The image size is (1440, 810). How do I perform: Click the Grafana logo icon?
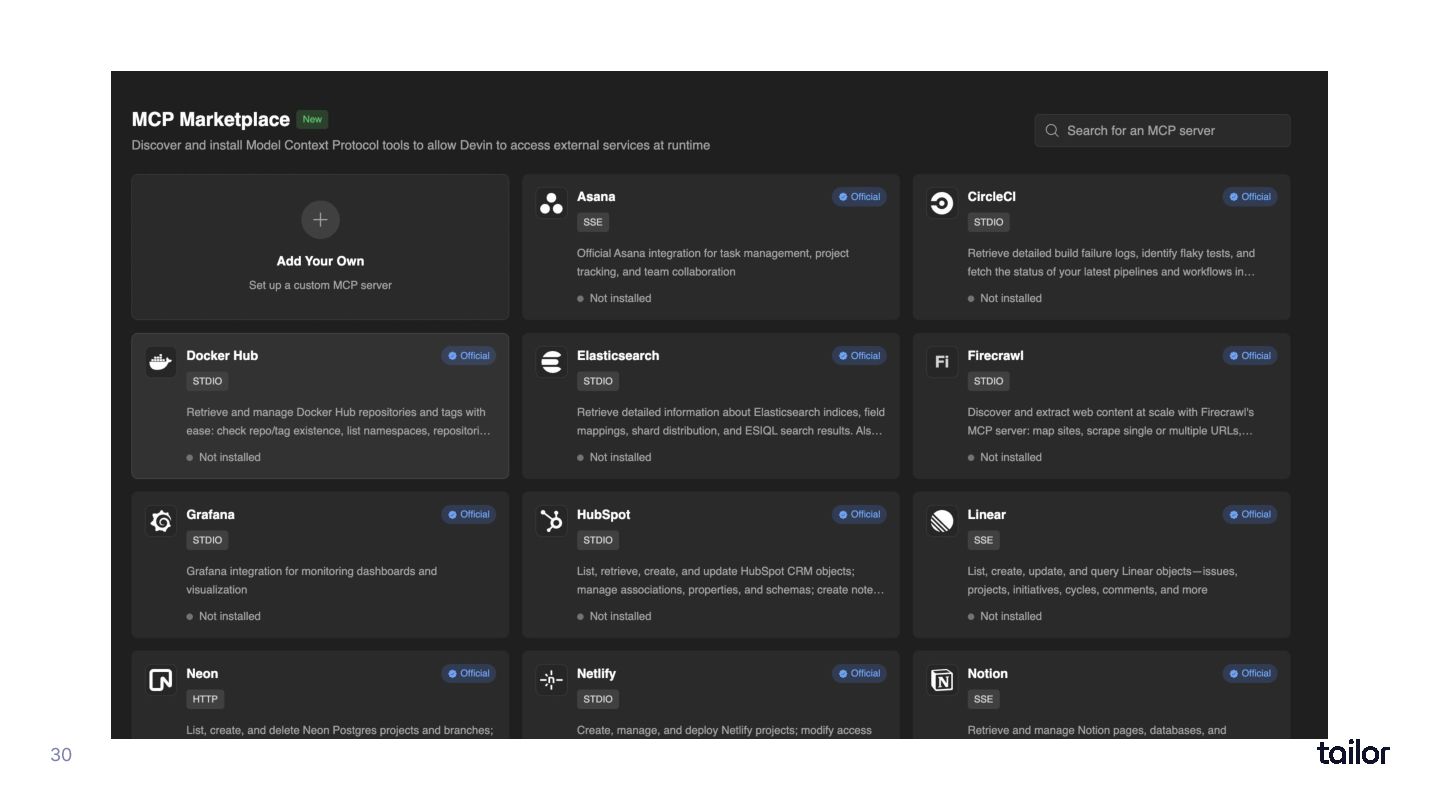pos(160,521)
